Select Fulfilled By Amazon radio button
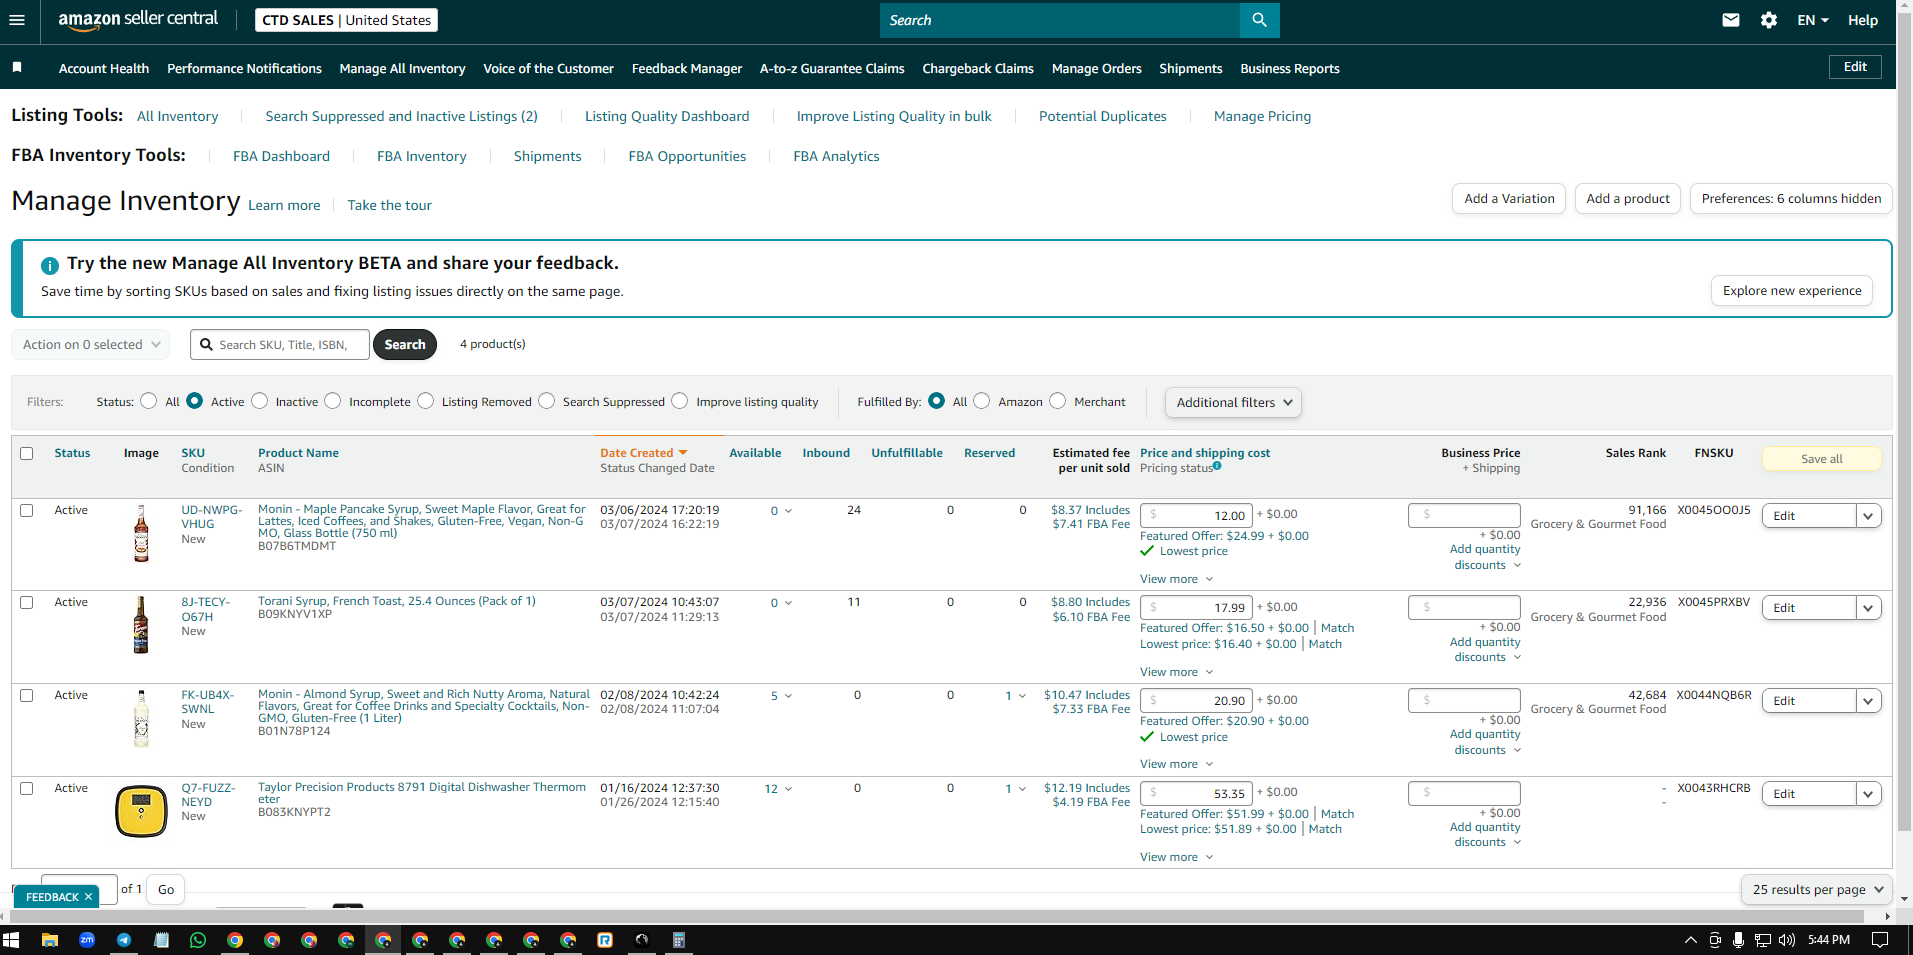 [x=982, y=401]
